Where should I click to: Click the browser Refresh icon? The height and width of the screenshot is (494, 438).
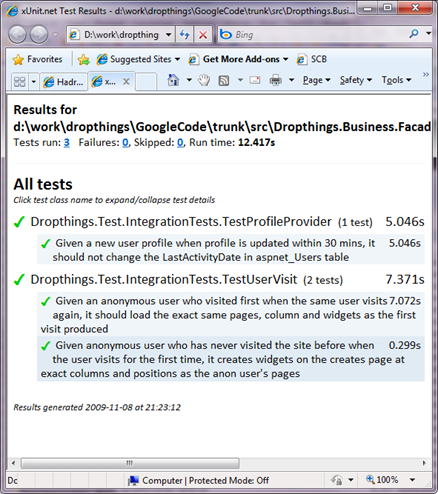tap(185, 34)
